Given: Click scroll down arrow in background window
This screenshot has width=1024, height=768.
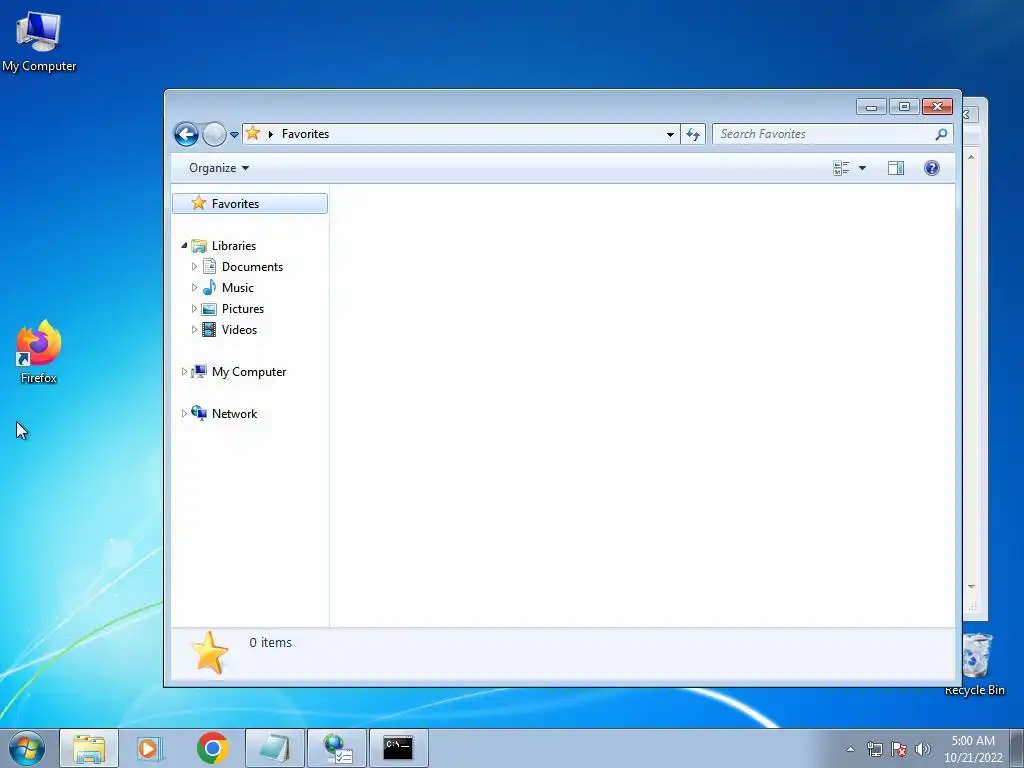Looking at the screenshot, I should point(971,586).
